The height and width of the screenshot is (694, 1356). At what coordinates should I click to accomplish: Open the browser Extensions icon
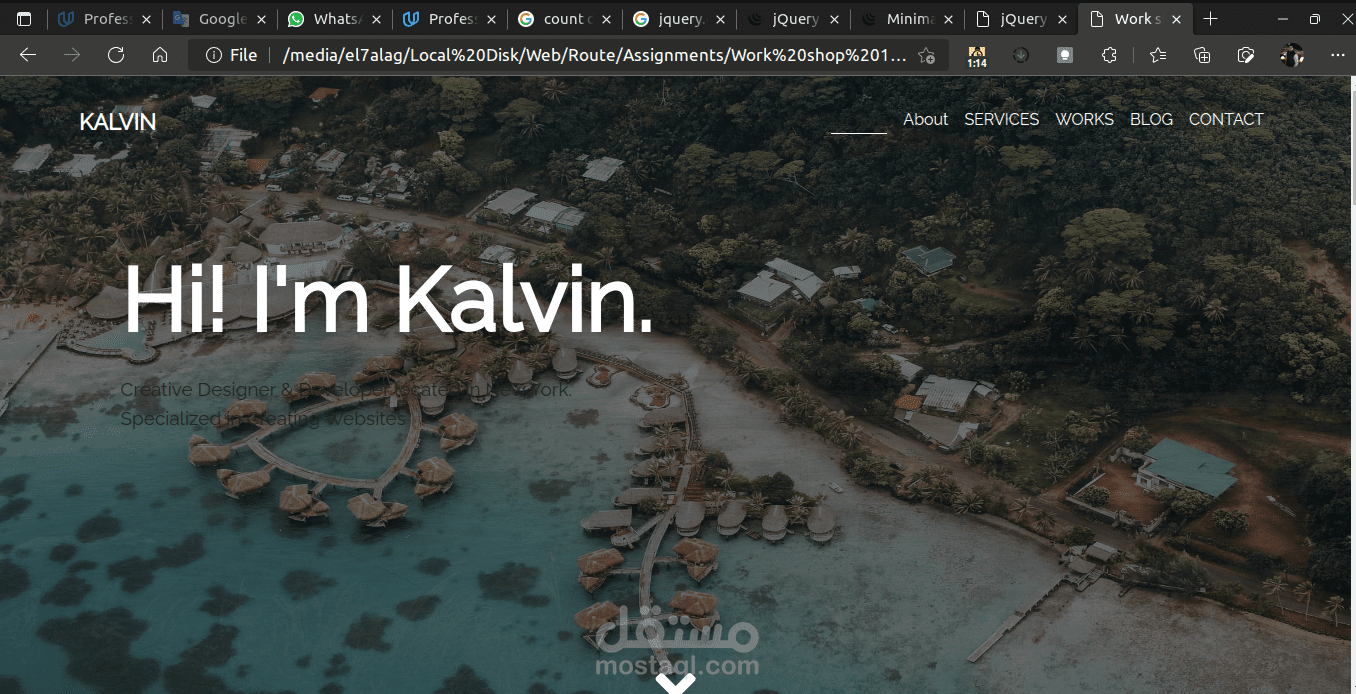tap(1109, 55)
